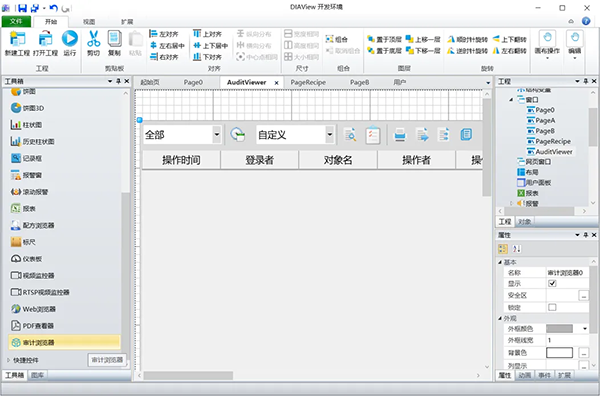The width and height of the screenshot is (600, 396).
Task: Click the print icon in audit viewer toolbar
Action: [400, 135]
